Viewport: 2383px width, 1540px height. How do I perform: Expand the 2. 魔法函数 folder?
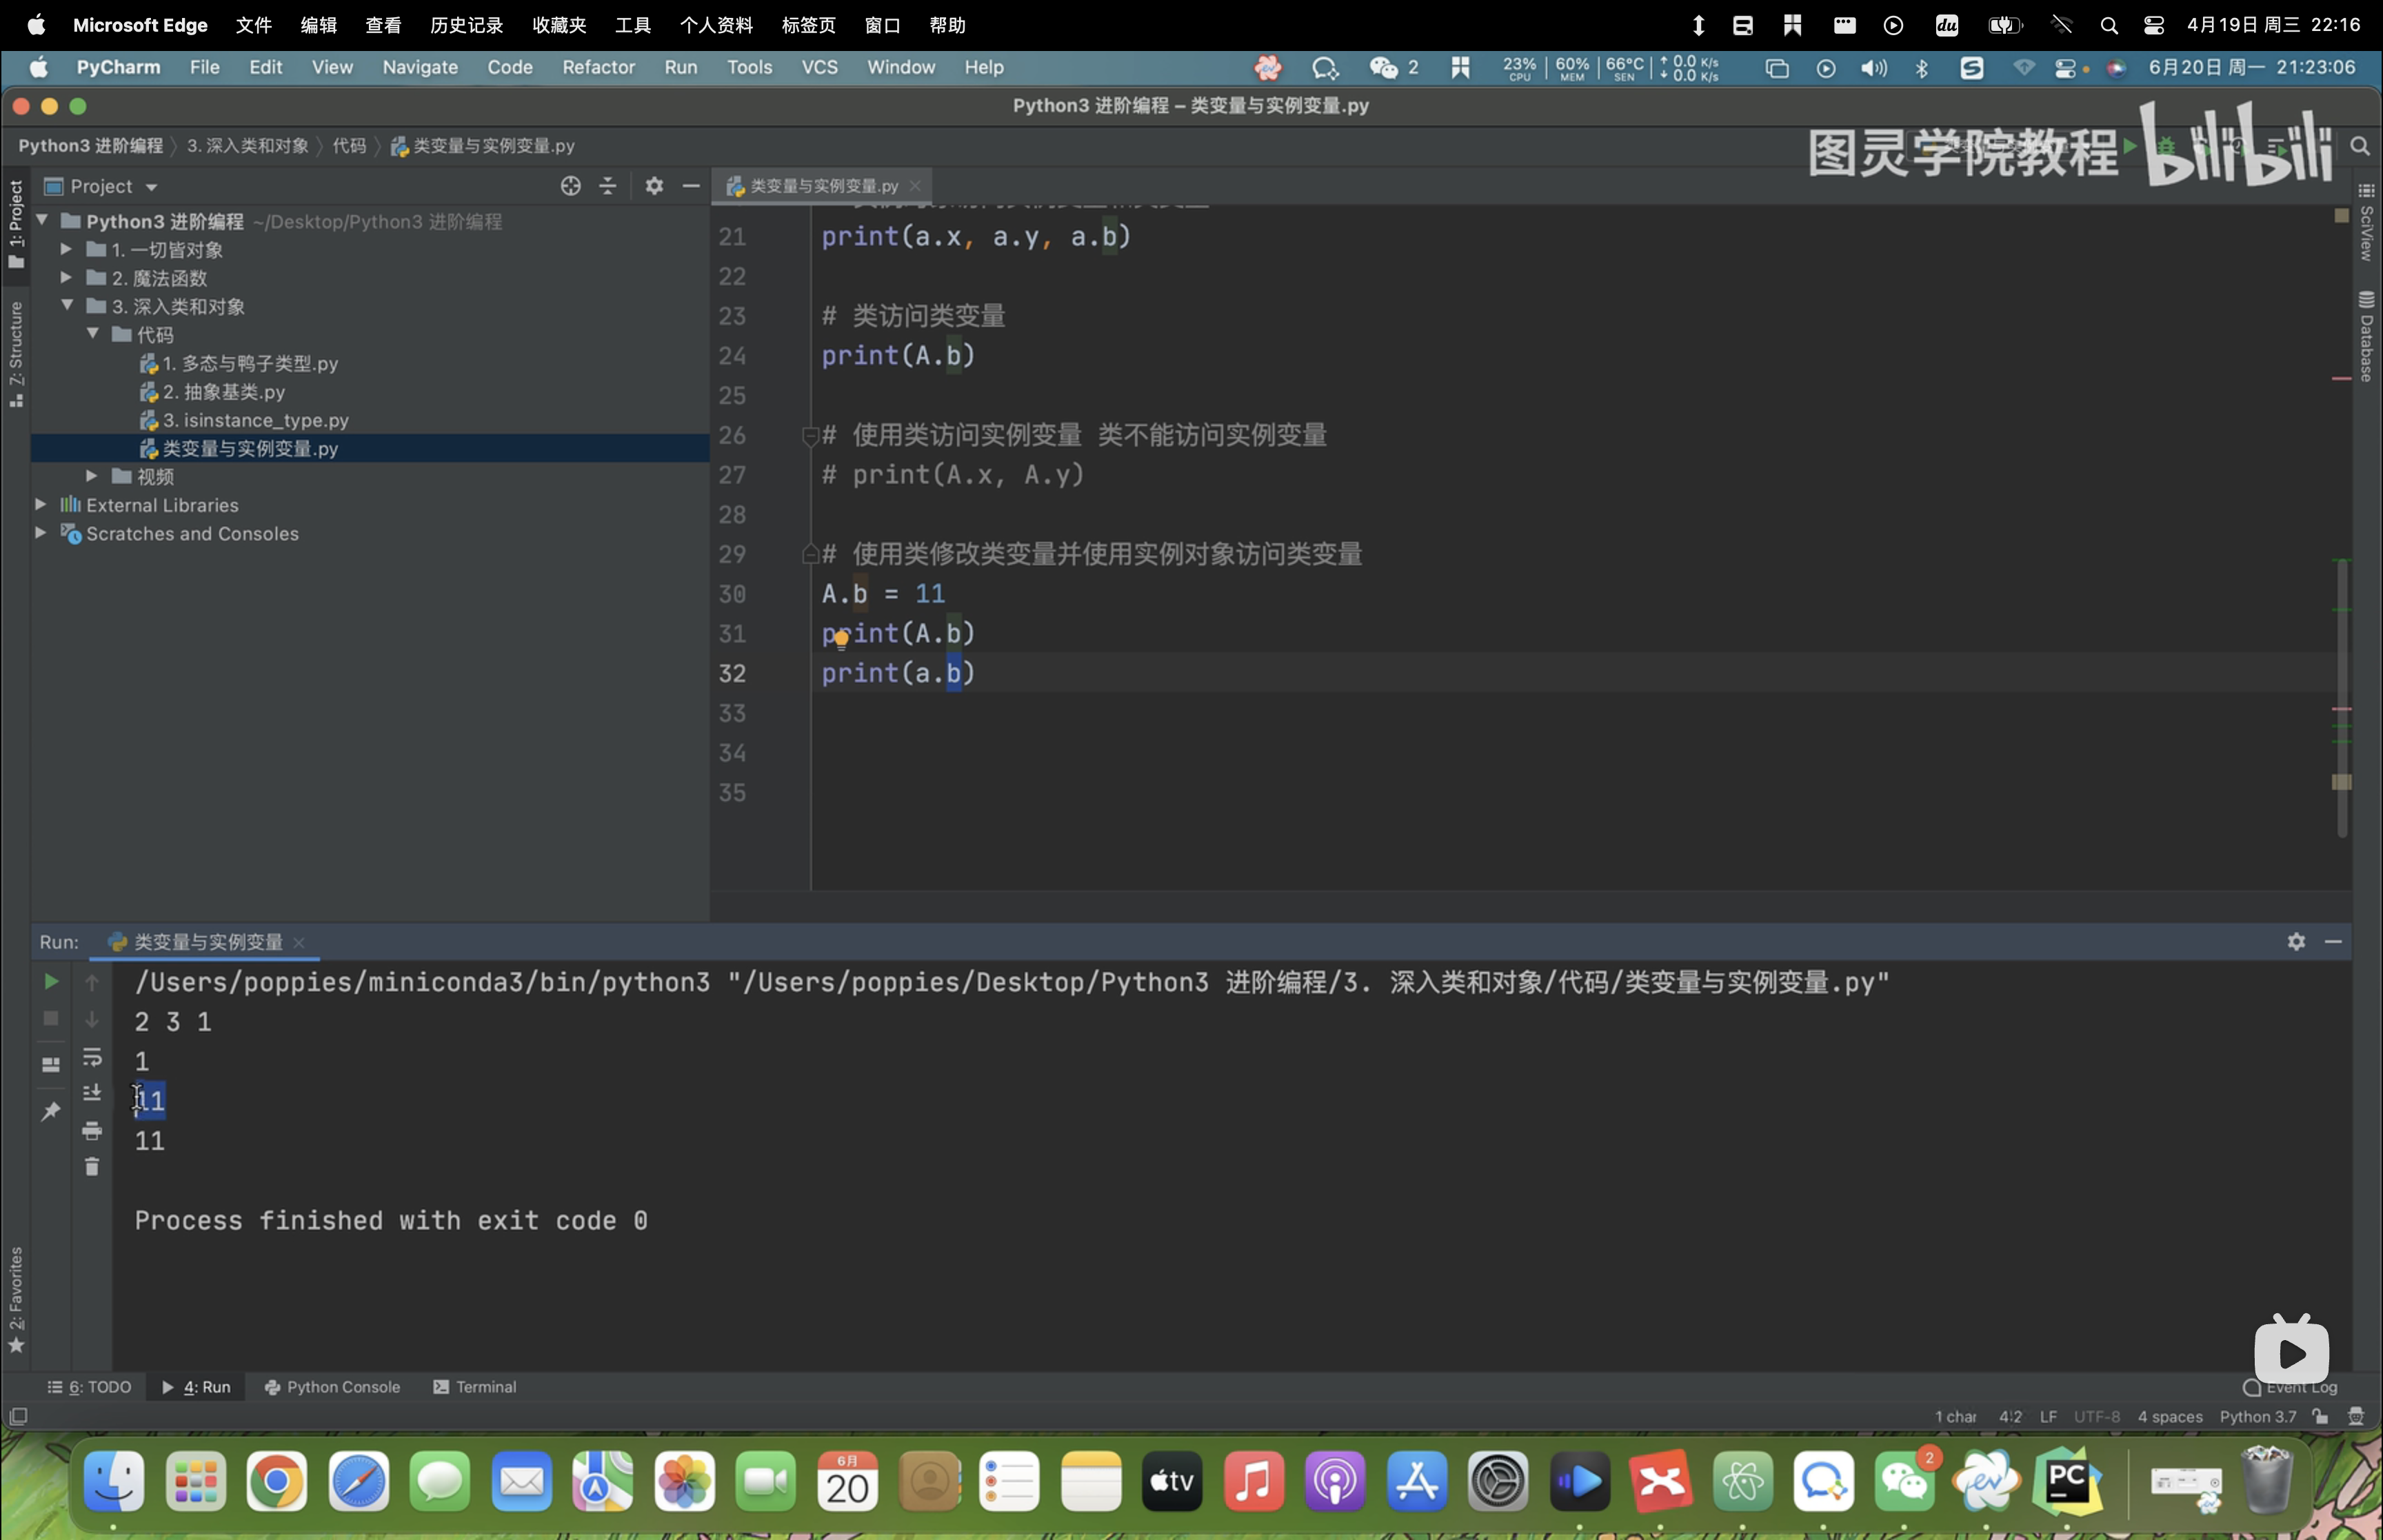pos(66,277)
